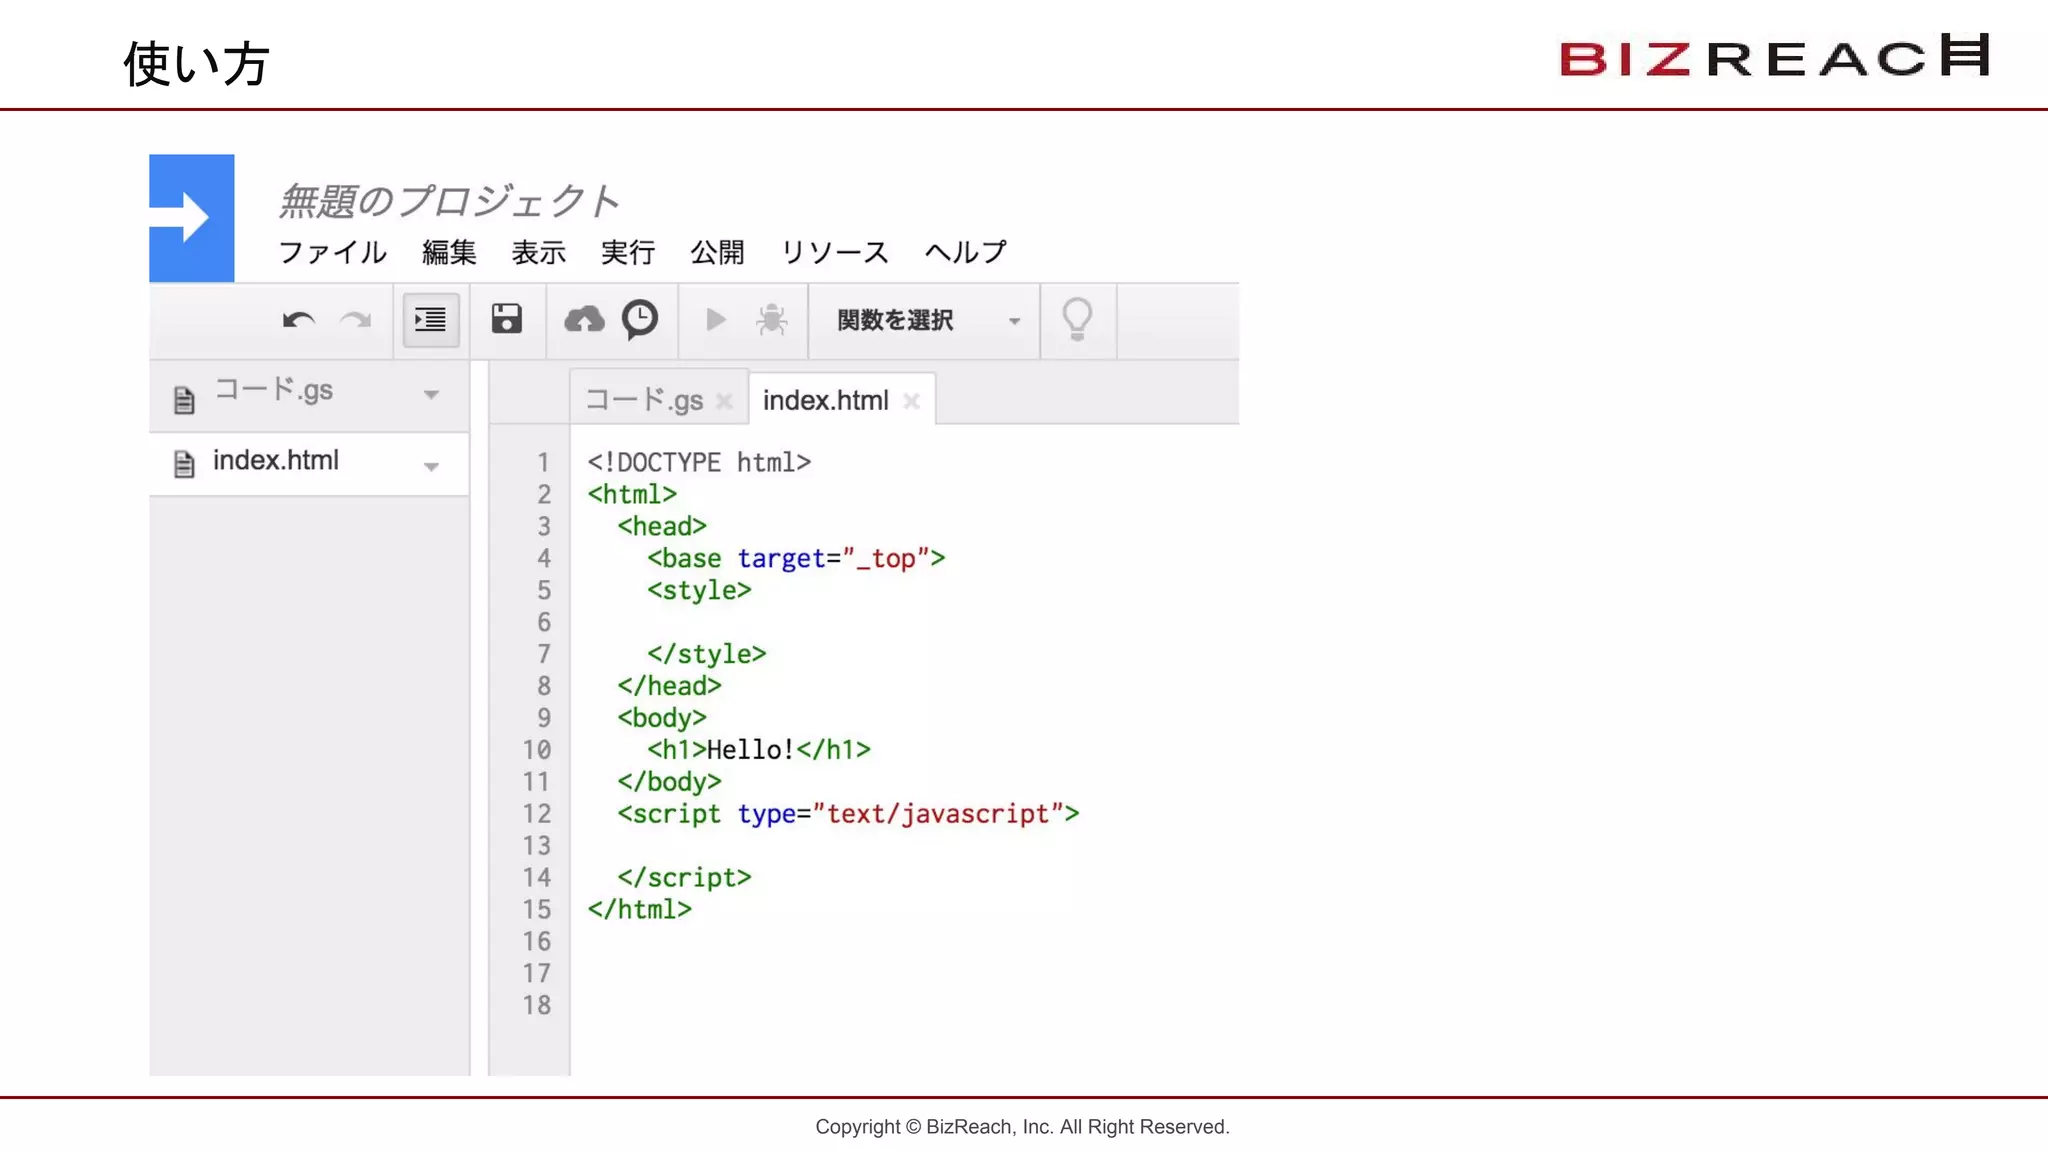
Task: Click the cloud deploy icon
Action: pos(584,320)
